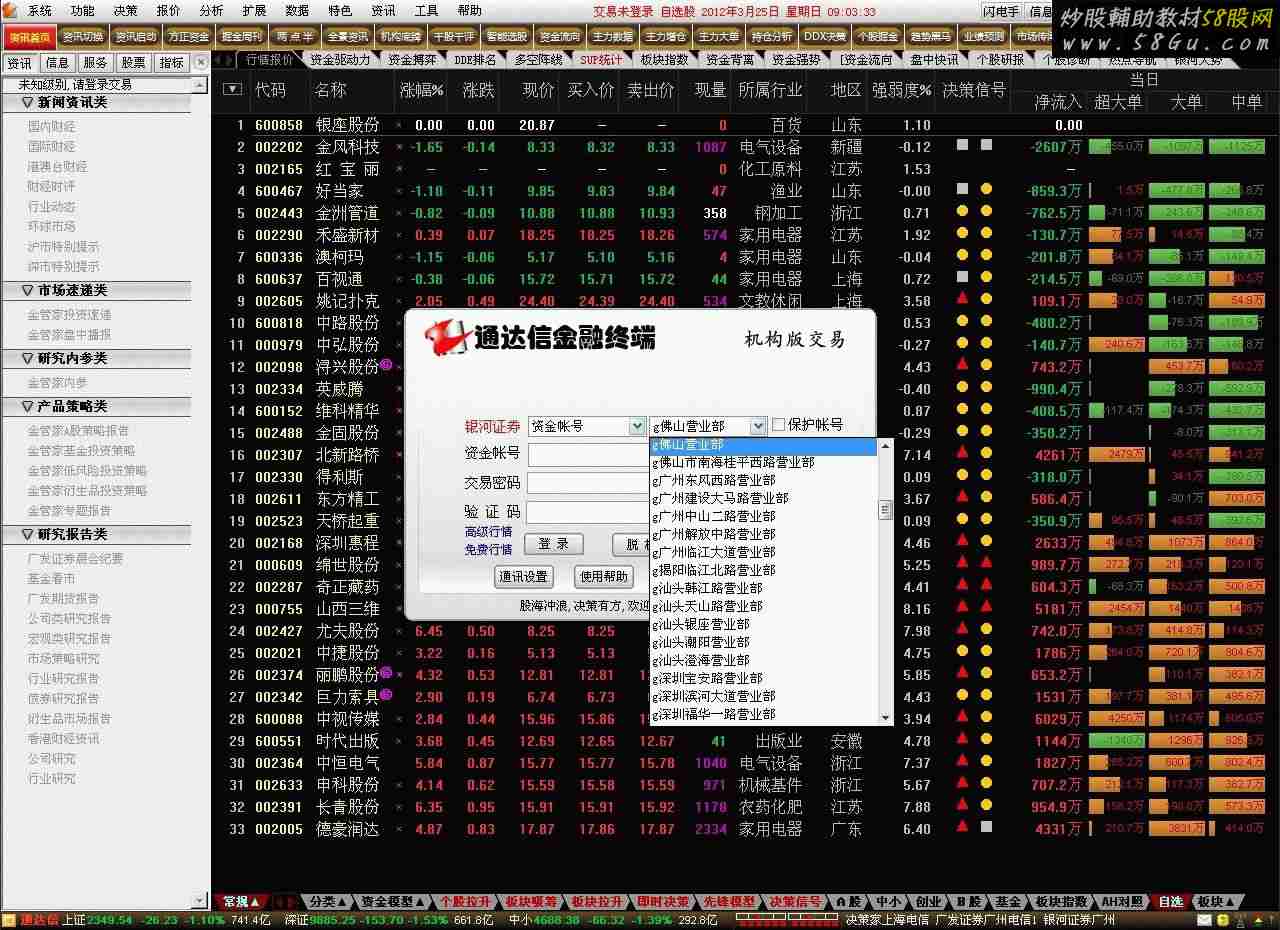Expand the 资金模型▲ bottom tab menu
The image size is (1280, 930).
click(394, 901)
